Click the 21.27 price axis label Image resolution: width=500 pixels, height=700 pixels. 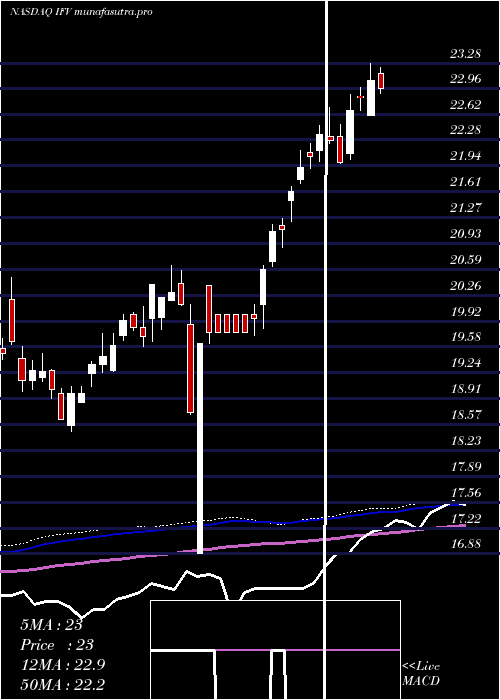(465, 208)
